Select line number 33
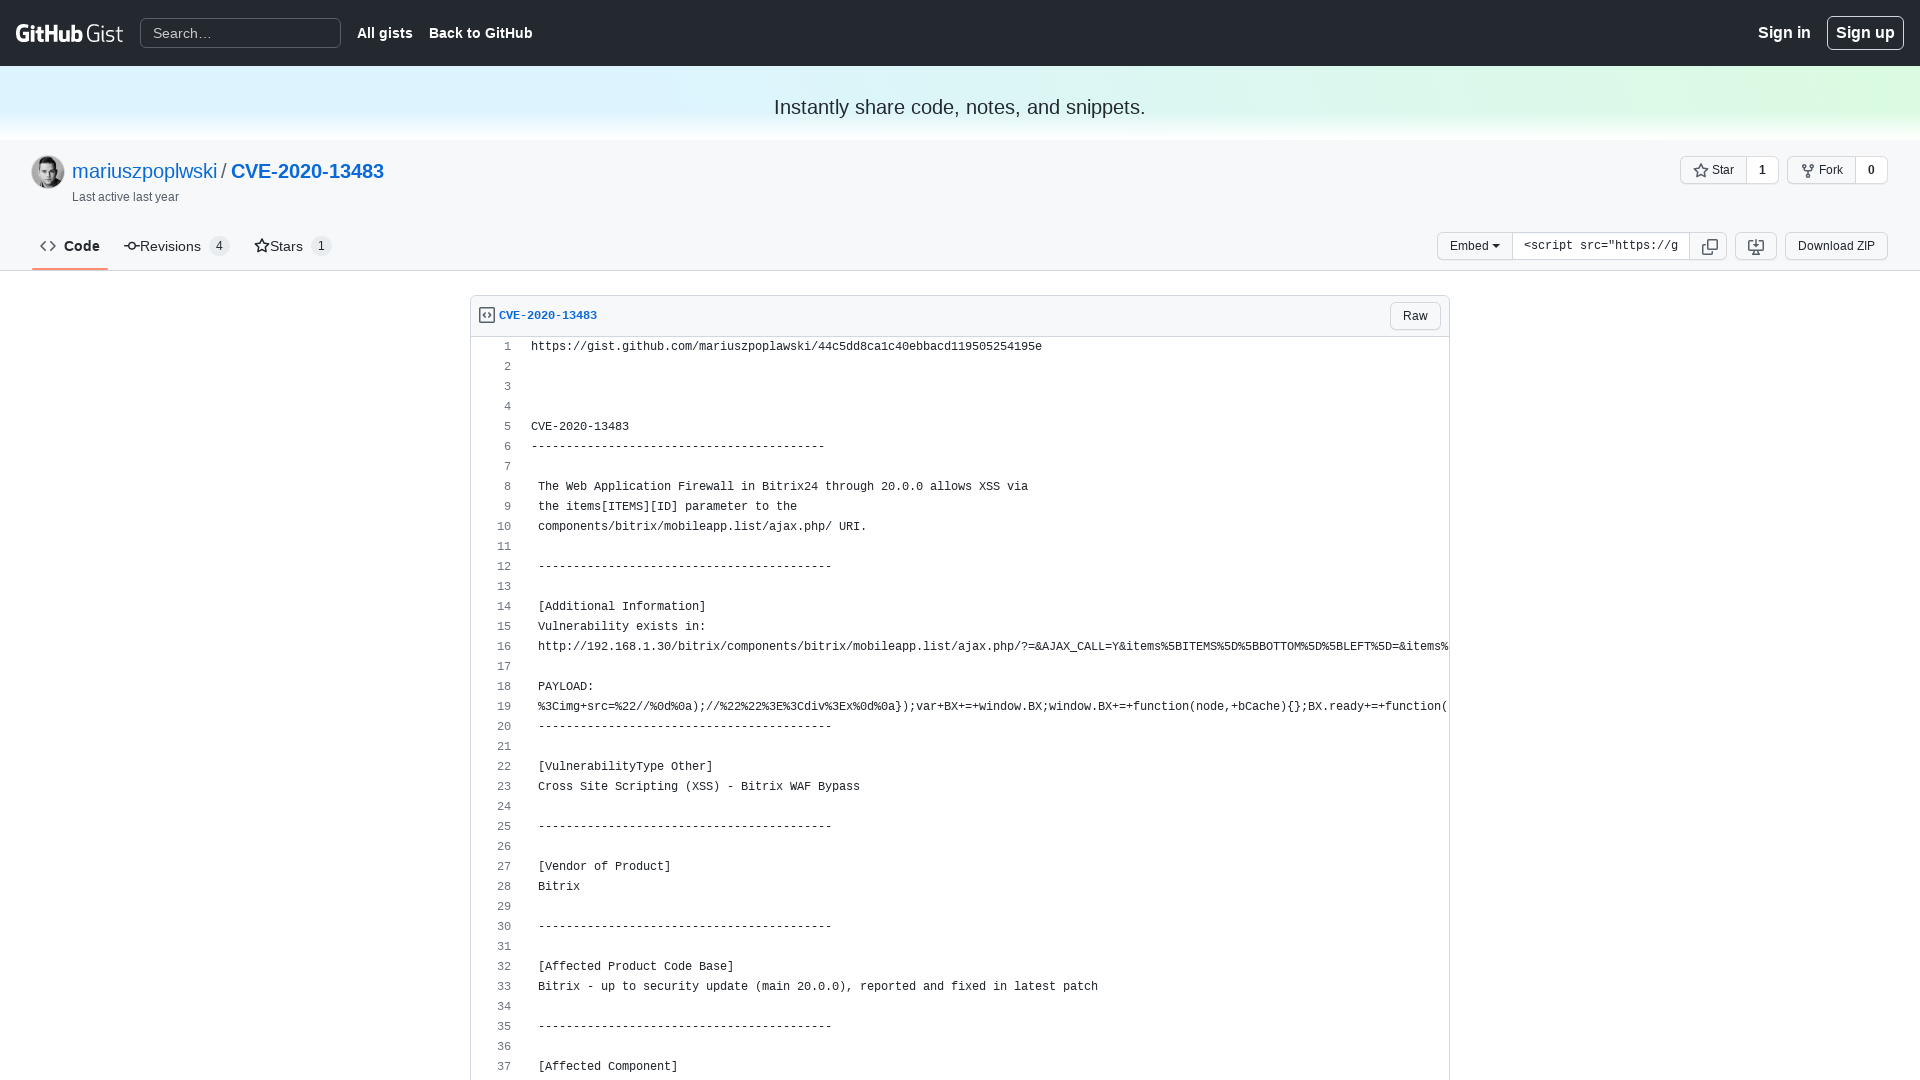Screen dimensions: 1920x1080 (496, 987)
